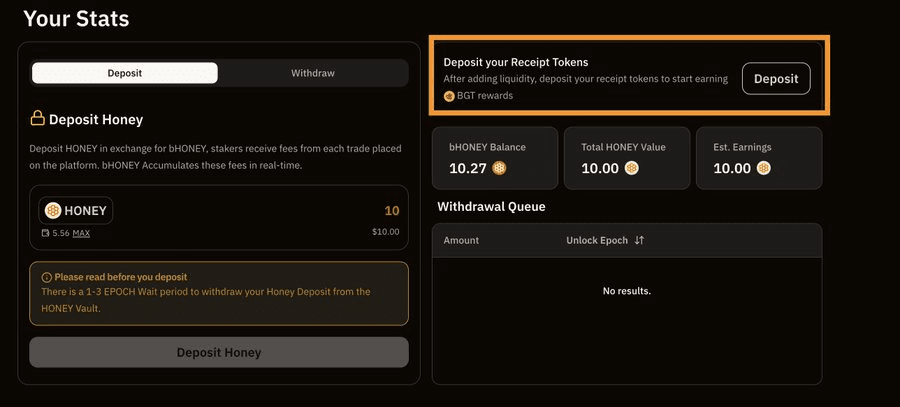Screen dimensions: 900x407
Task: Select the Deposit tab
Action: coord(125,73)
